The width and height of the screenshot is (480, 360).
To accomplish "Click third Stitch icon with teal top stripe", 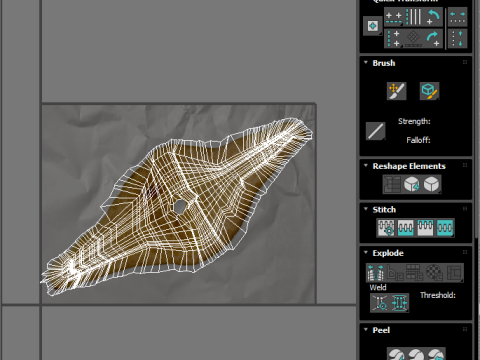I will pos(425,228).
